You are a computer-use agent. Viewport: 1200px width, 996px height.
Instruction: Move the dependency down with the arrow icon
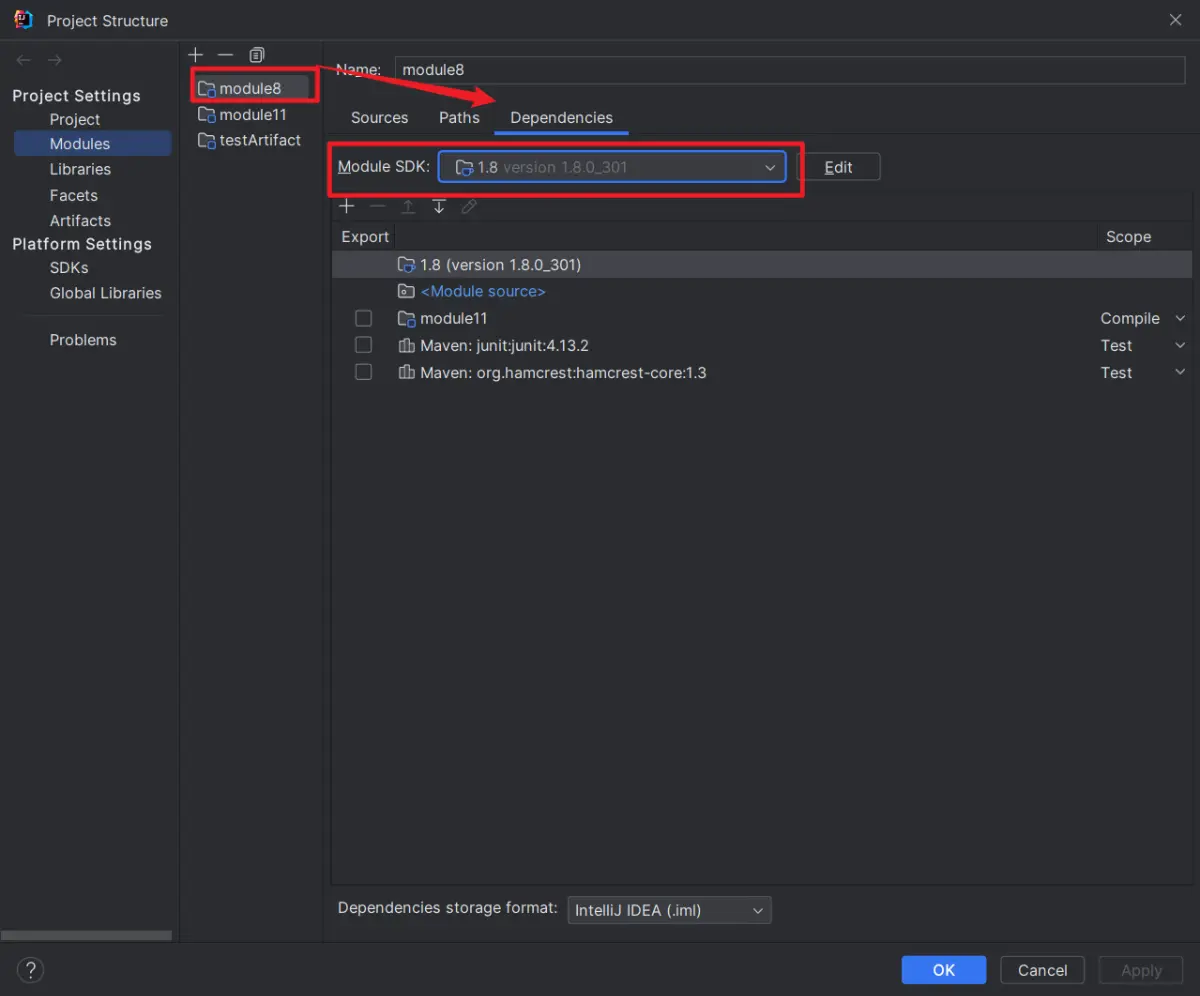[x=438, y=206]
